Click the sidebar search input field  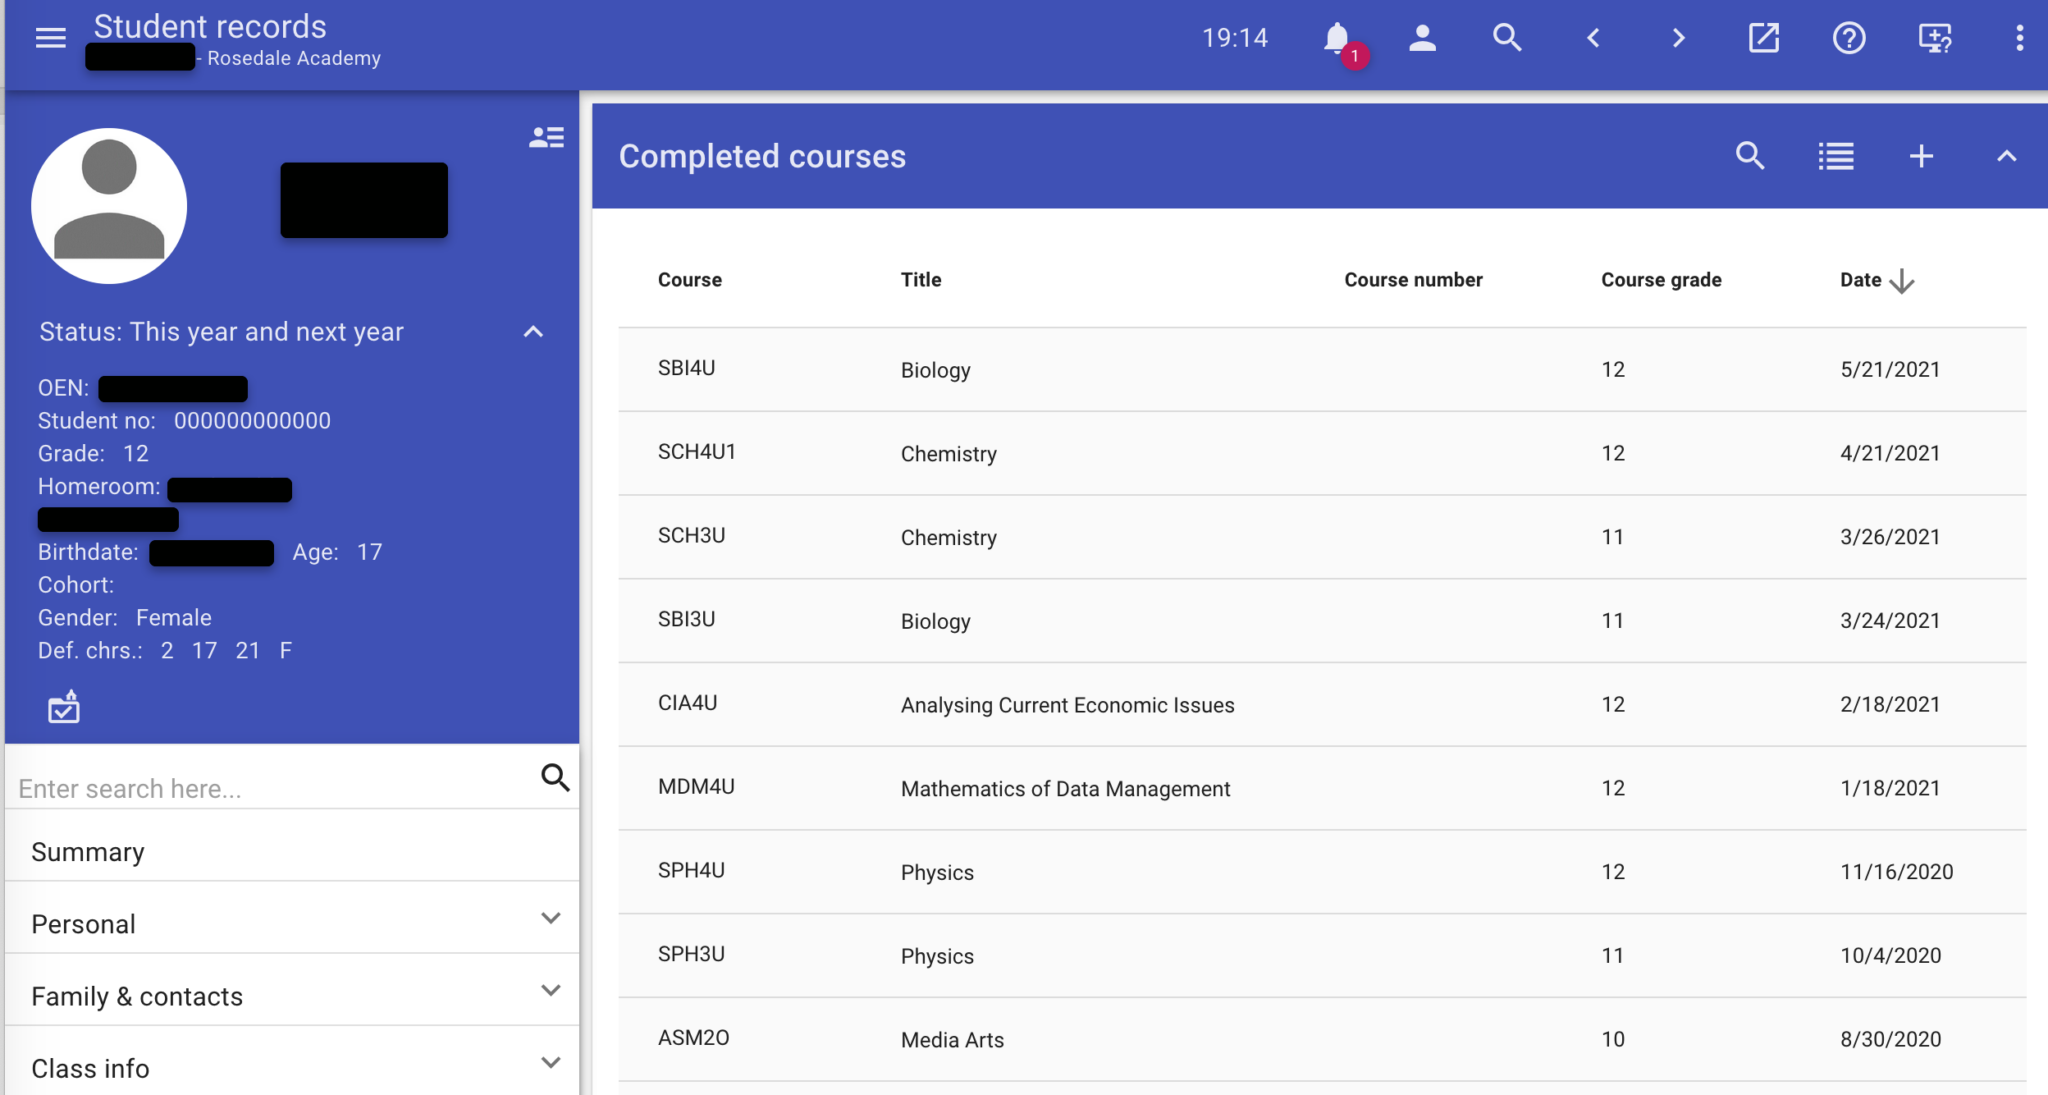270,788
